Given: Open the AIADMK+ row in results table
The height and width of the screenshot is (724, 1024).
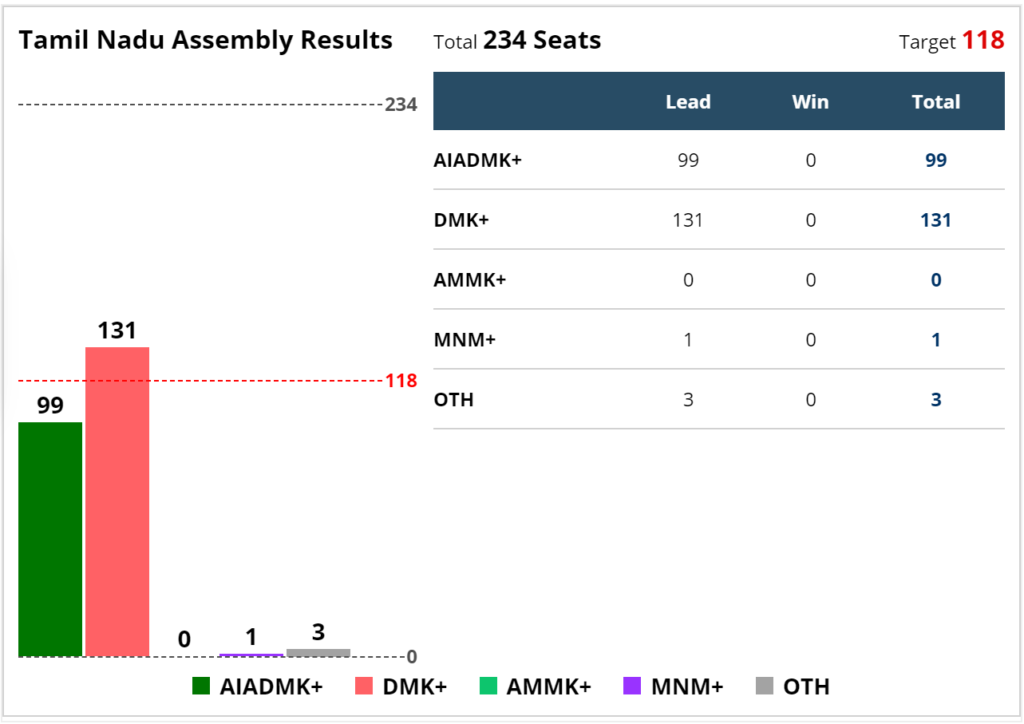Looking at the screenshot, I should click(x=719, y=160).
